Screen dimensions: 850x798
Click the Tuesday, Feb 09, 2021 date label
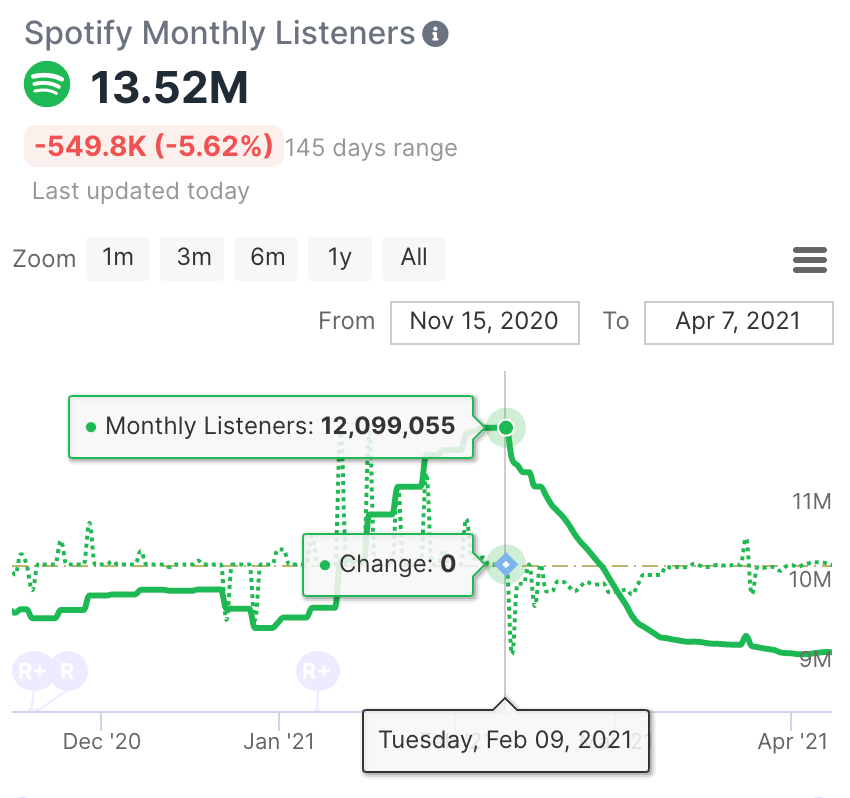tap(505, 740)
